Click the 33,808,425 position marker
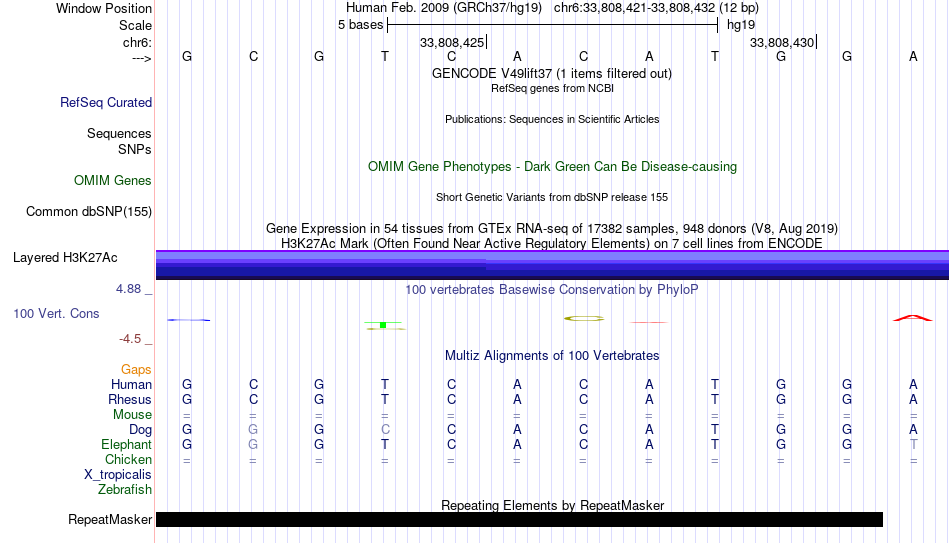950x543 pixels. 452,42
